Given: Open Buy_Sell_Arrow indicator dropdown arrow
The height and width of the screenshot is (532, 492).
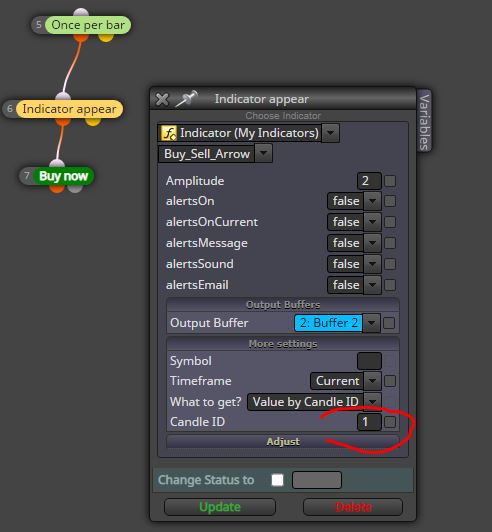Looking at the screenshot, I should click(263, 153).
